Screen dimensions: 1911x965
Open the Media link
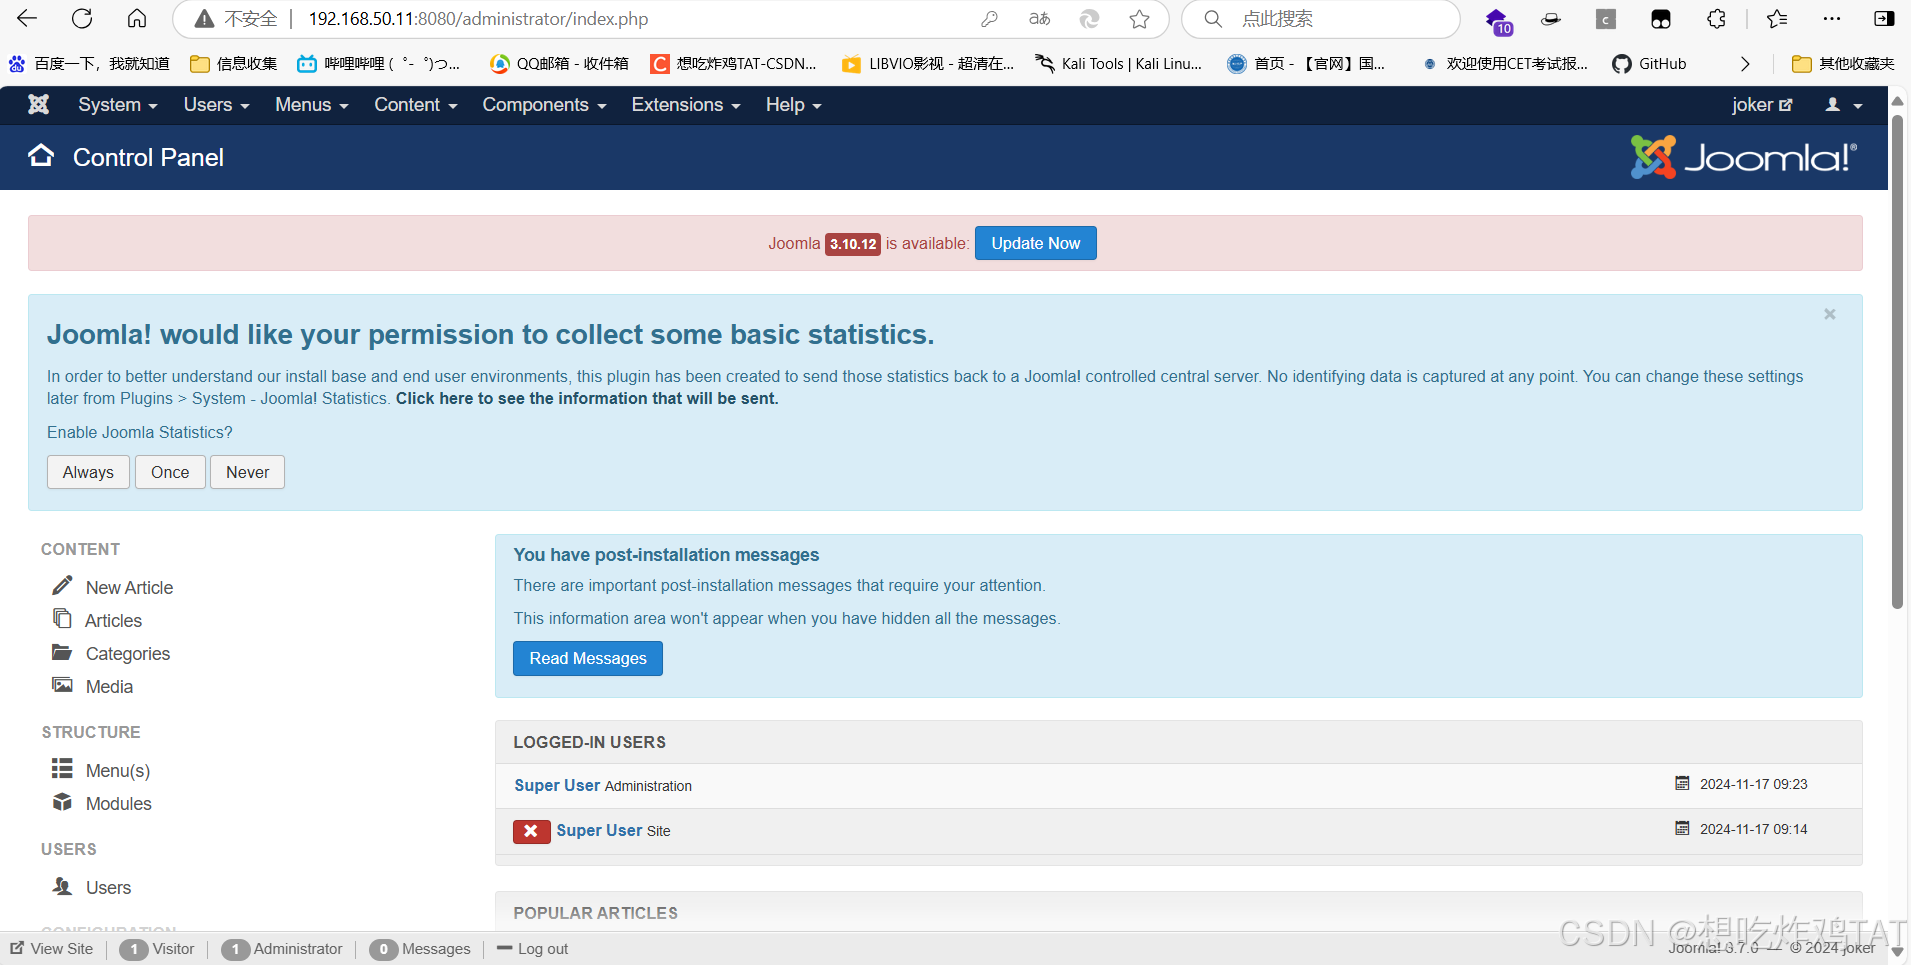pos(109,686)
